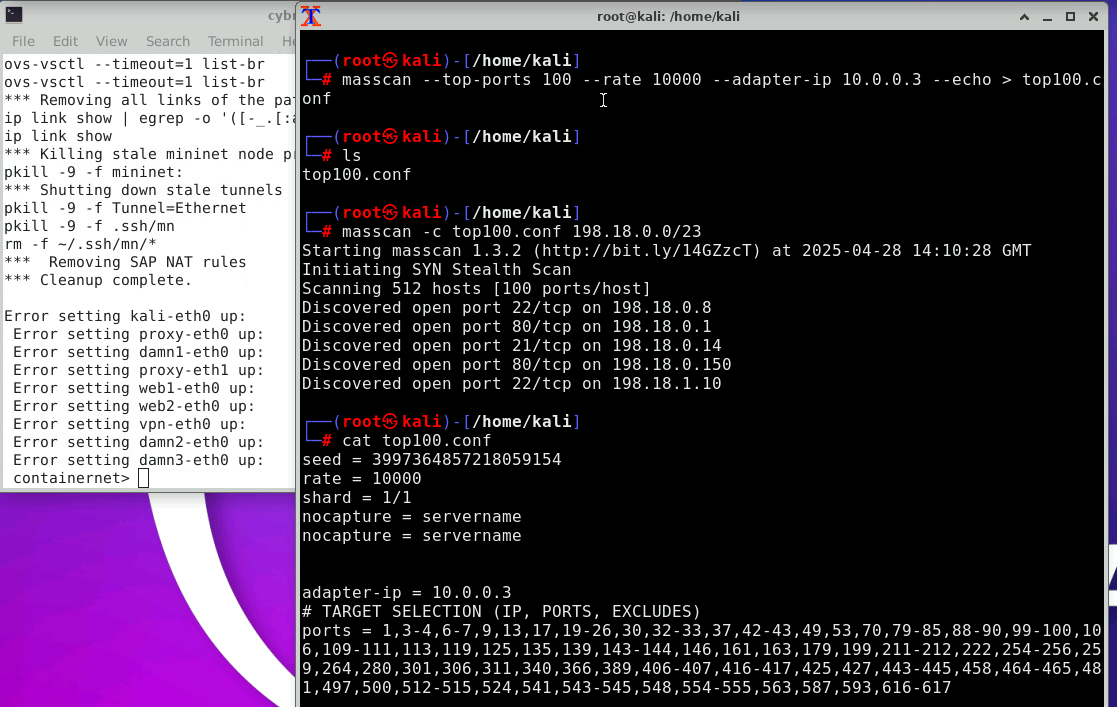Close the root@kali xterm window
The image size is (1117, 707).
[x=1093, y=17]
